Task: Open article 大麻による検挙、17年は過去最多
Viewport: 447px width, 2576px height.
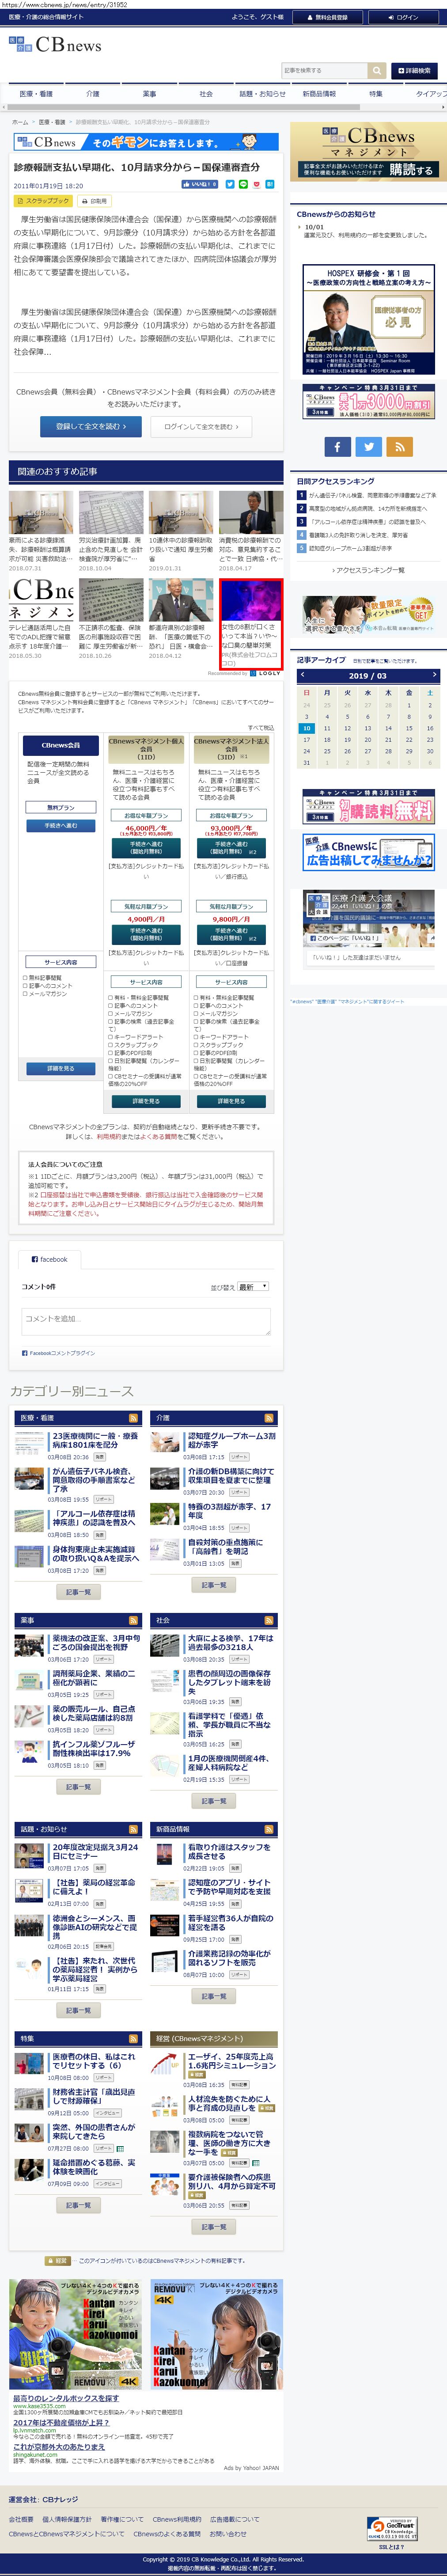Action: [230, 1642]
